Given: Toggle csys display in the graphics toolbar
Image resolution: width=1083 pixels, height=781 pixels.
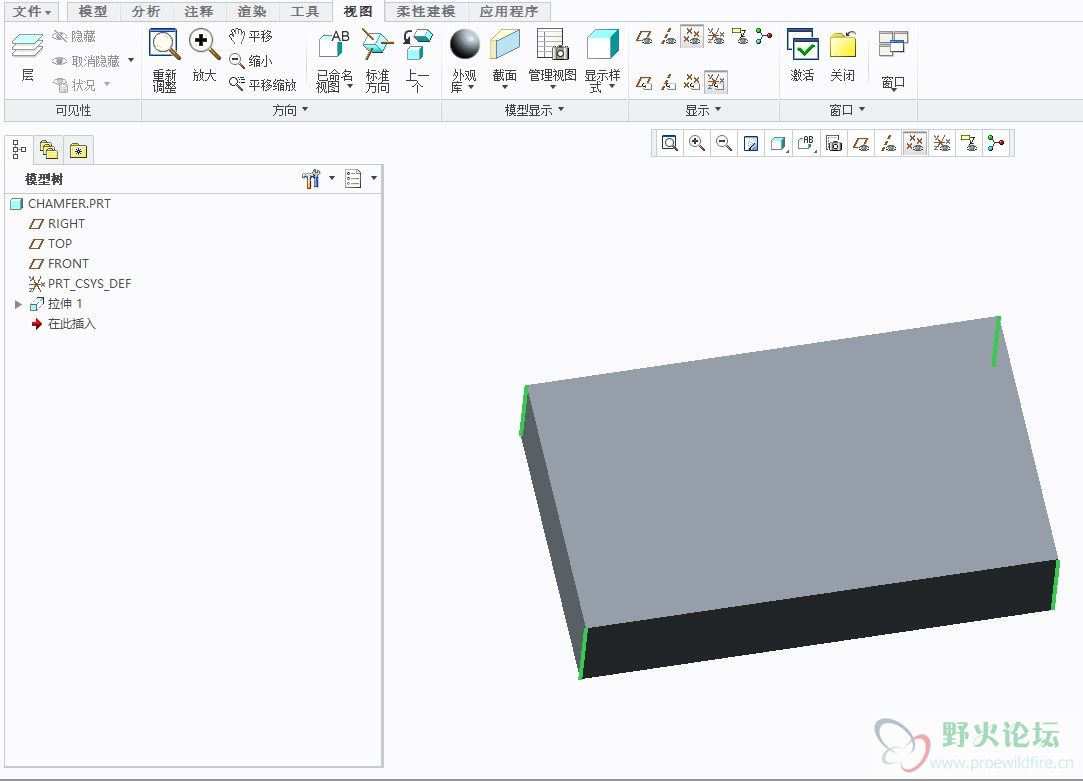Looking at the screenshot, I should coord(941,144).
